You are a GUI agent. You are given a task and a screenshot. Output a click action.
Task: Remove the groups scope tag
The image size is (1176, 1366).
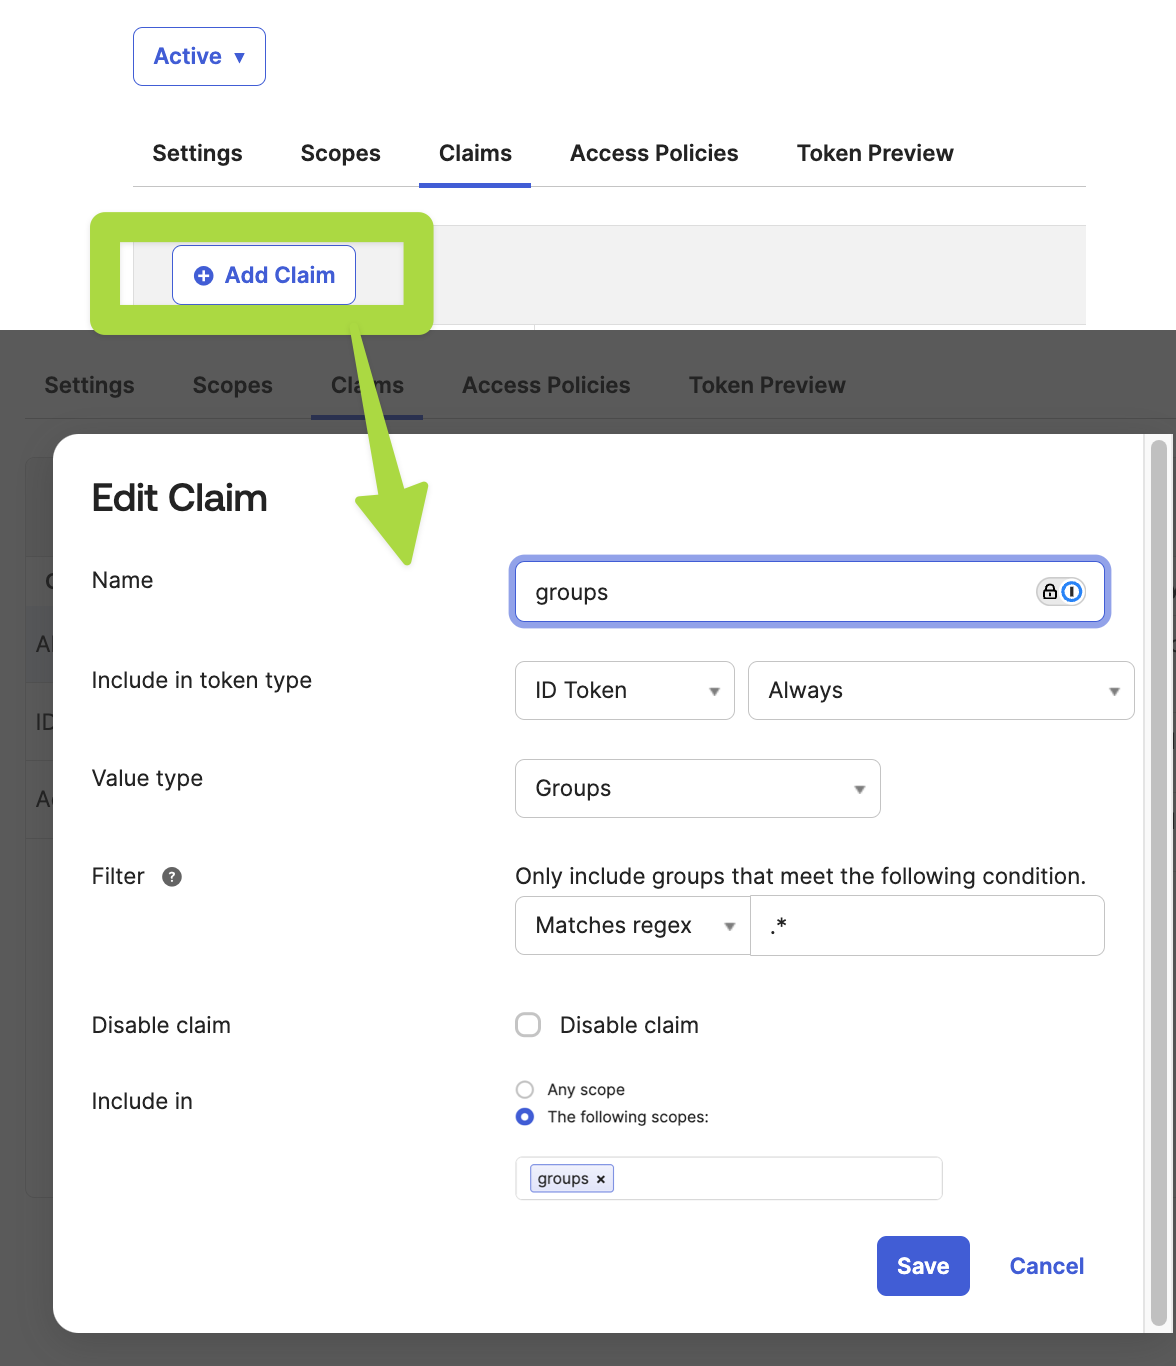point(601,1180)
